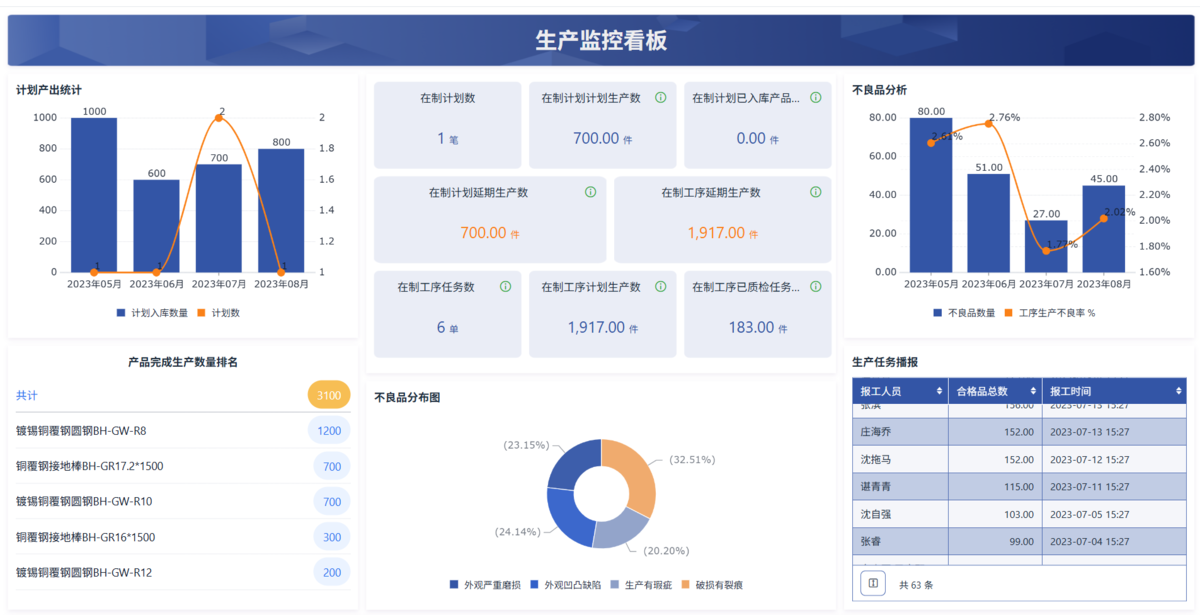Open the column layout icon below the table
This screenshot has height=615, width=1200.
pyautogui.click(x=873, y=584)
